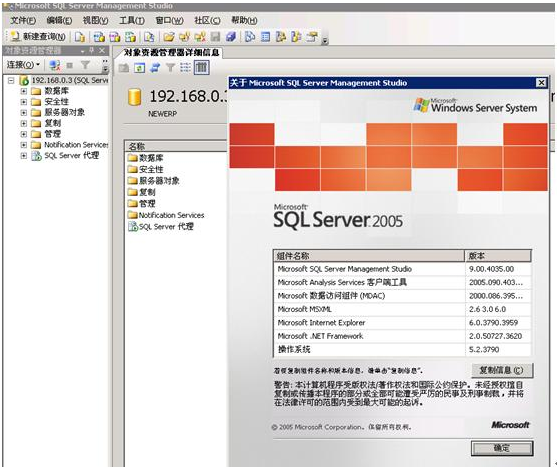Select Notification Services in details list
This screenshot has width=557, height=468.
click(x=166, y=215)
